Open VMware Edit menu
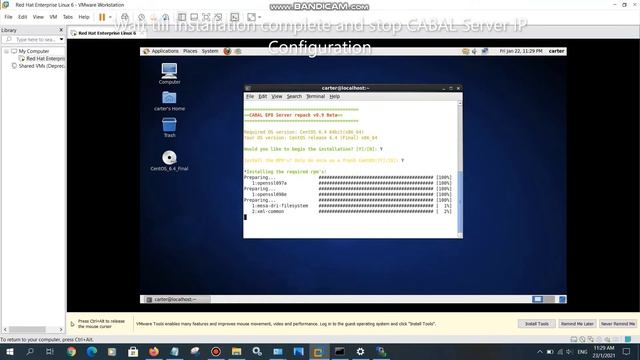The width and height of the screenshot is (640, 360). point(22,17)
